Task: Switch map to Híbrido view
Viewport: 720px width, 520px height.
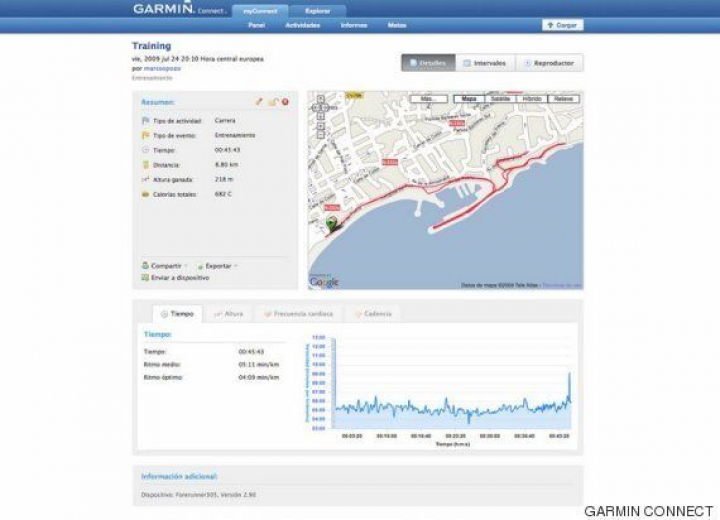Action: [532, 99]
